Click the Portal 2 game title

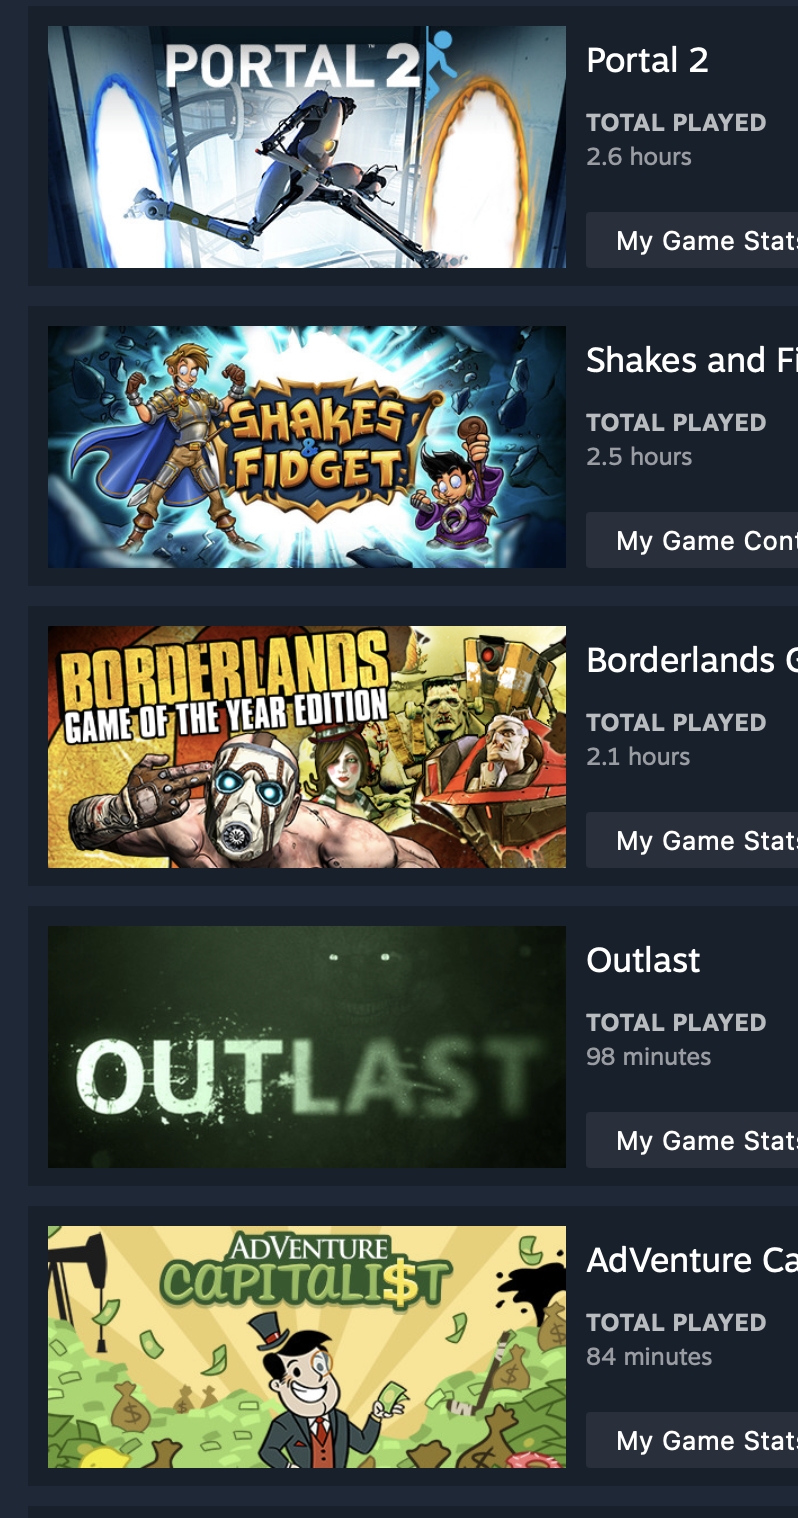pos(647,60)
